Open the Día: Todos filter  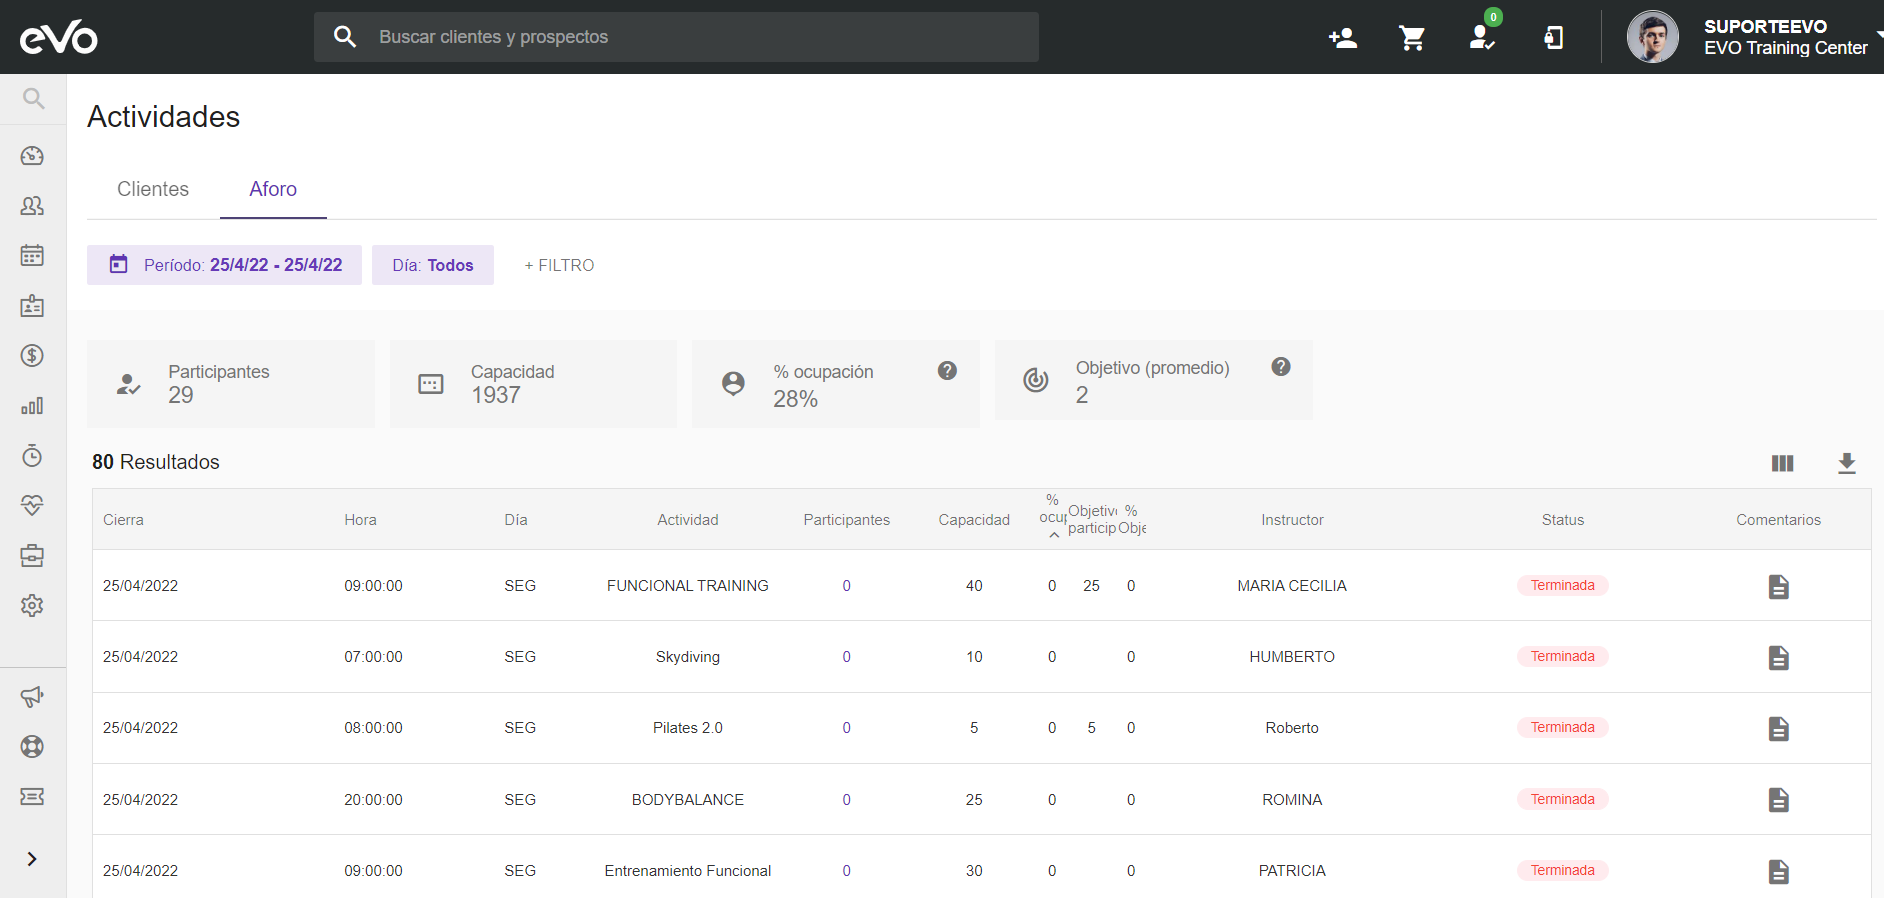pos(432,265)
